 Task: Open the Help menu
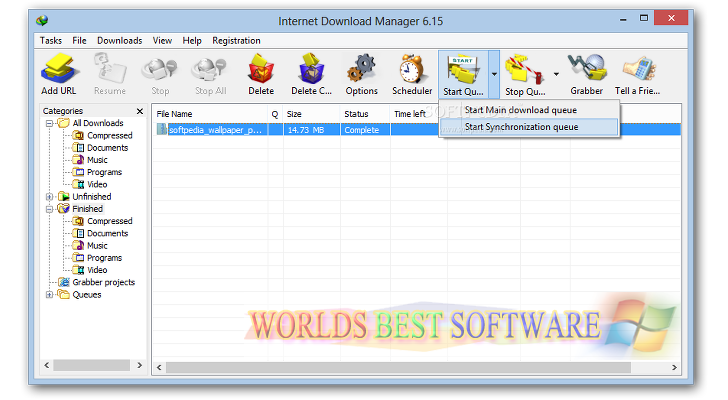coord(192,41)
